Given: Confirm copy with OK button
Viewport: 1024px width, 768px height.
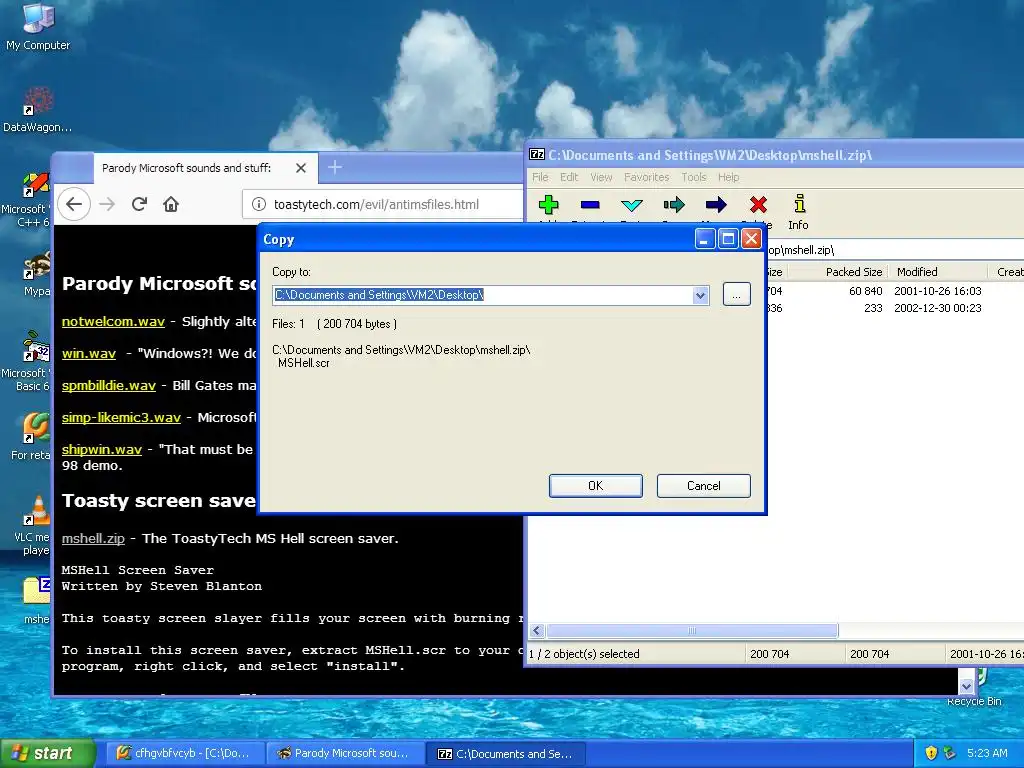Looking at the screenshot, I should pyautogui.click(x=596, y=486).
